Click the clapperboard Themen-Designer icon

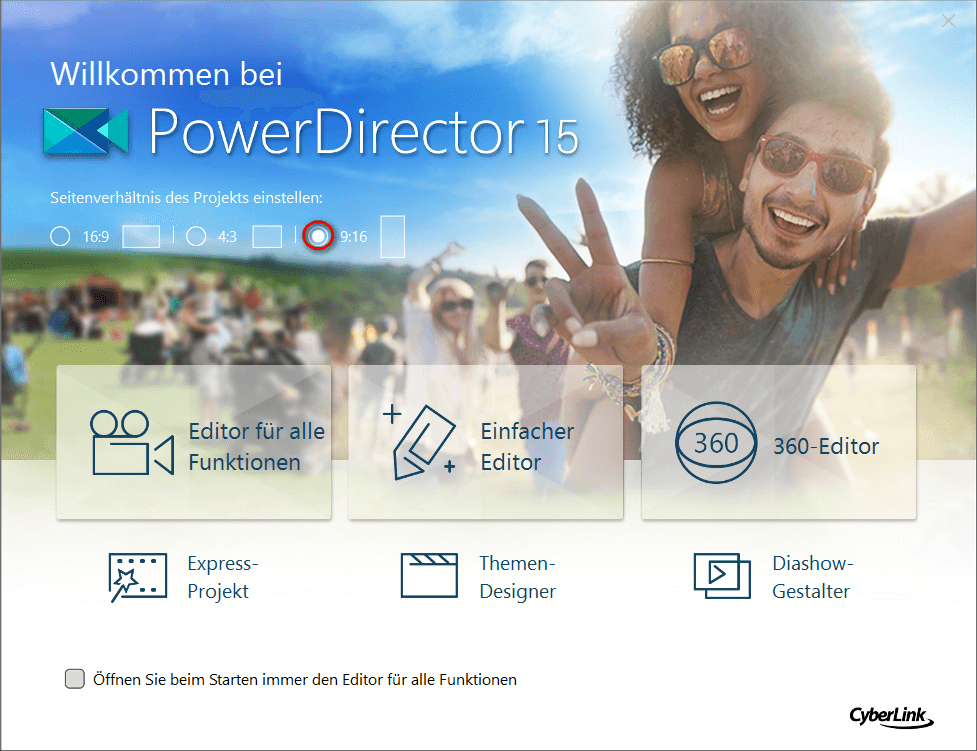tap(429, 575)
